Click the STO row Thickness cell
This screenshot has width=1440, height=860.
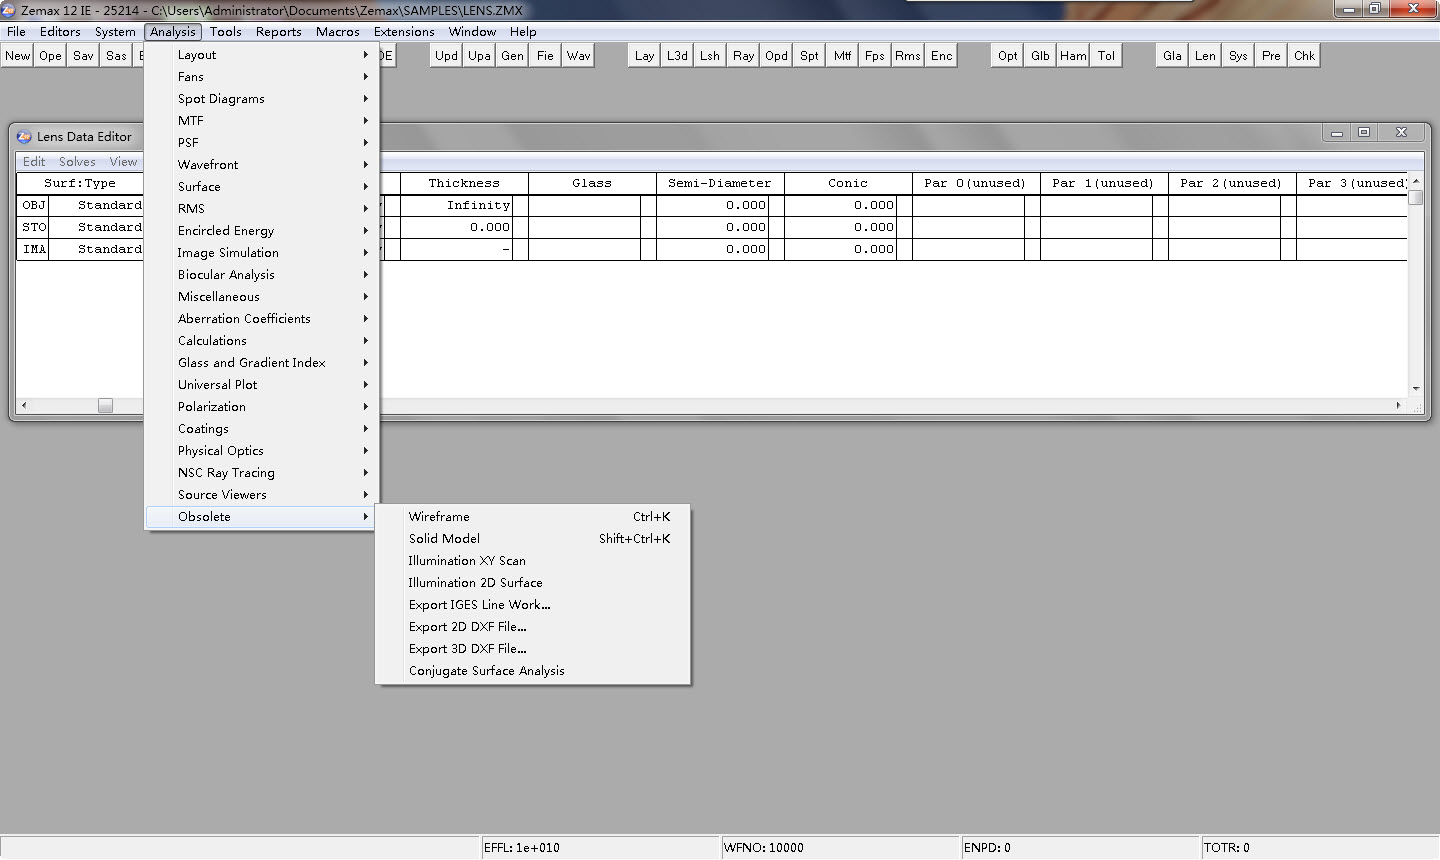pyautogui.click(x=457, y=227)
